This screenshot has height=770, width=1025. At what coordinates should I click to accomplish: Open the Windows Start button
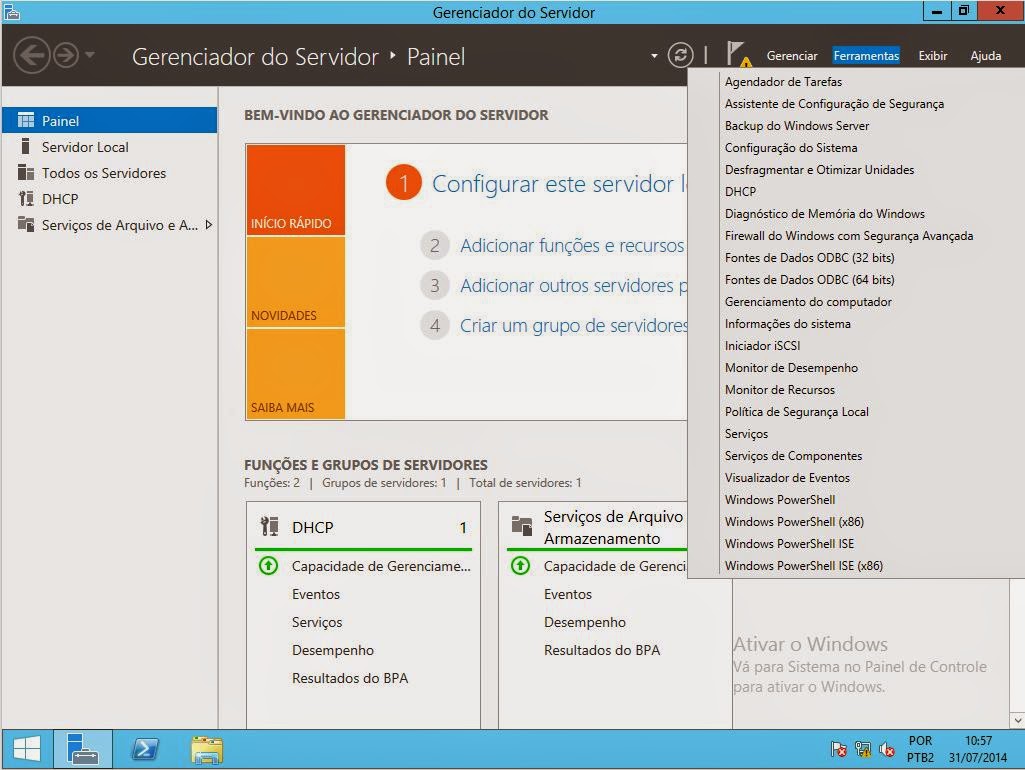point(27,749)
